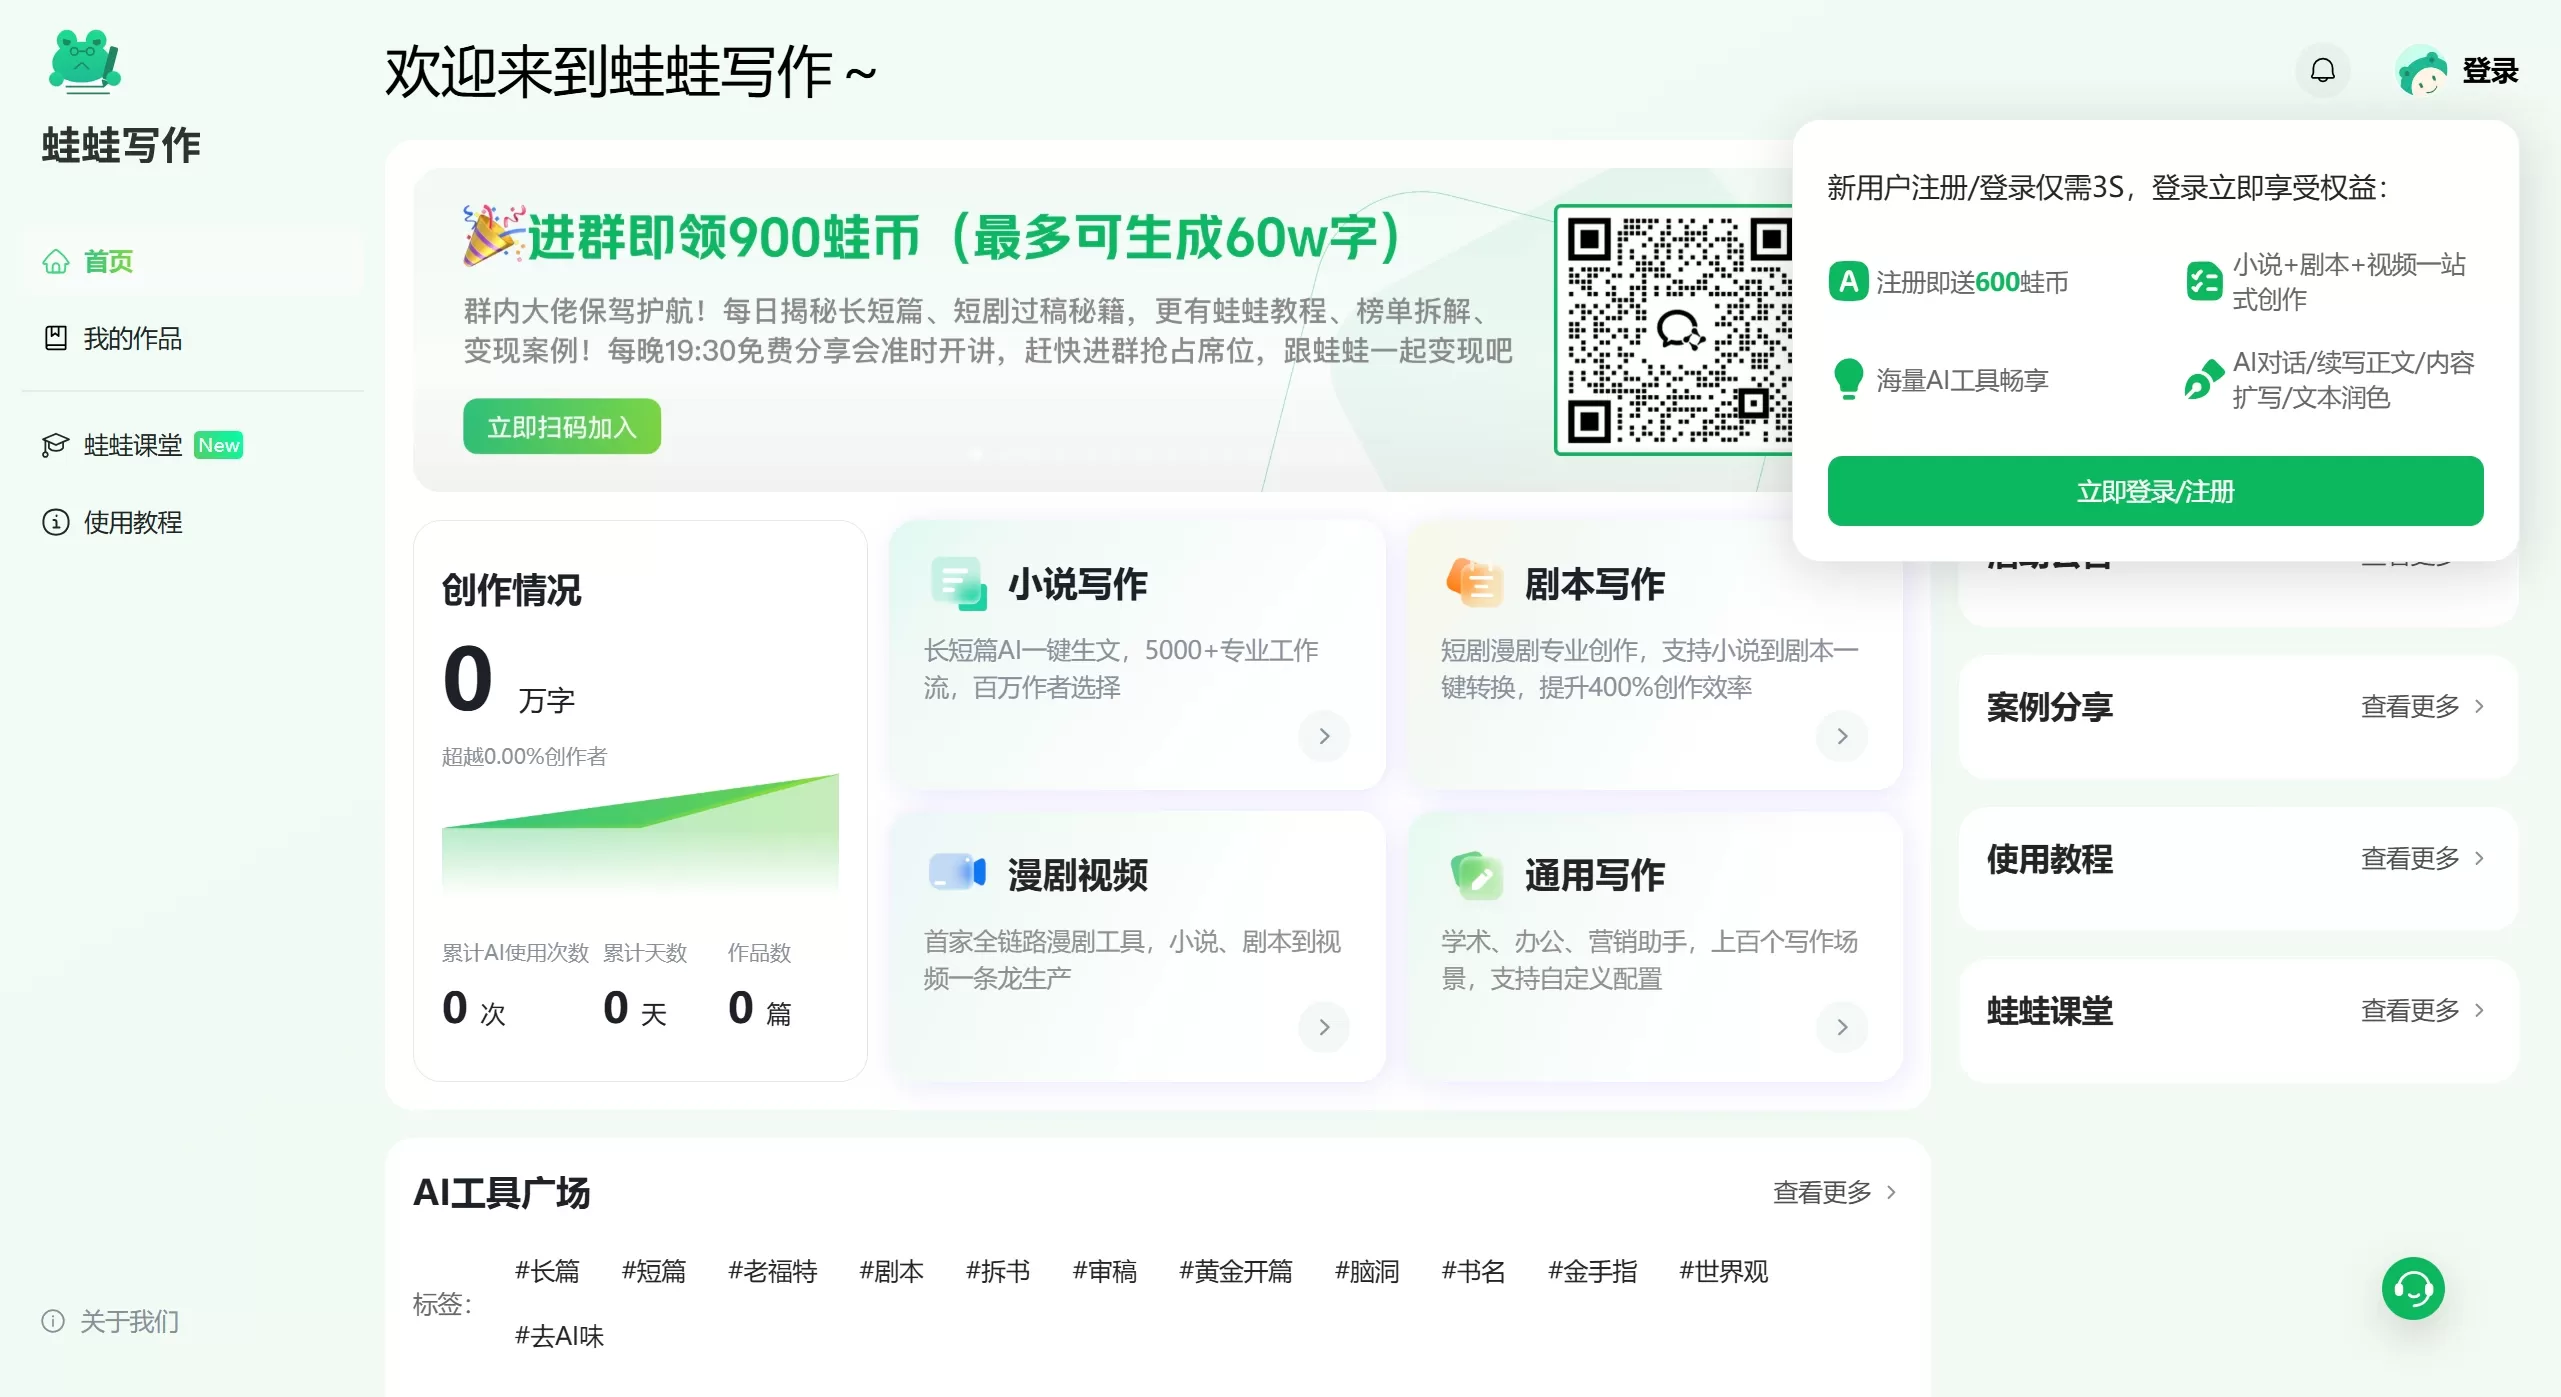Click the 漫剧视频 camera icon
Screen dimensions: 2561x1397
tap(957, 872)
